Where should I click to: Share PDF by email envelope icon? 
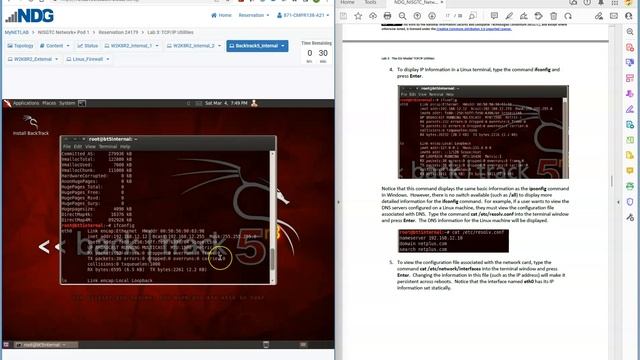[x=613, y=16]
